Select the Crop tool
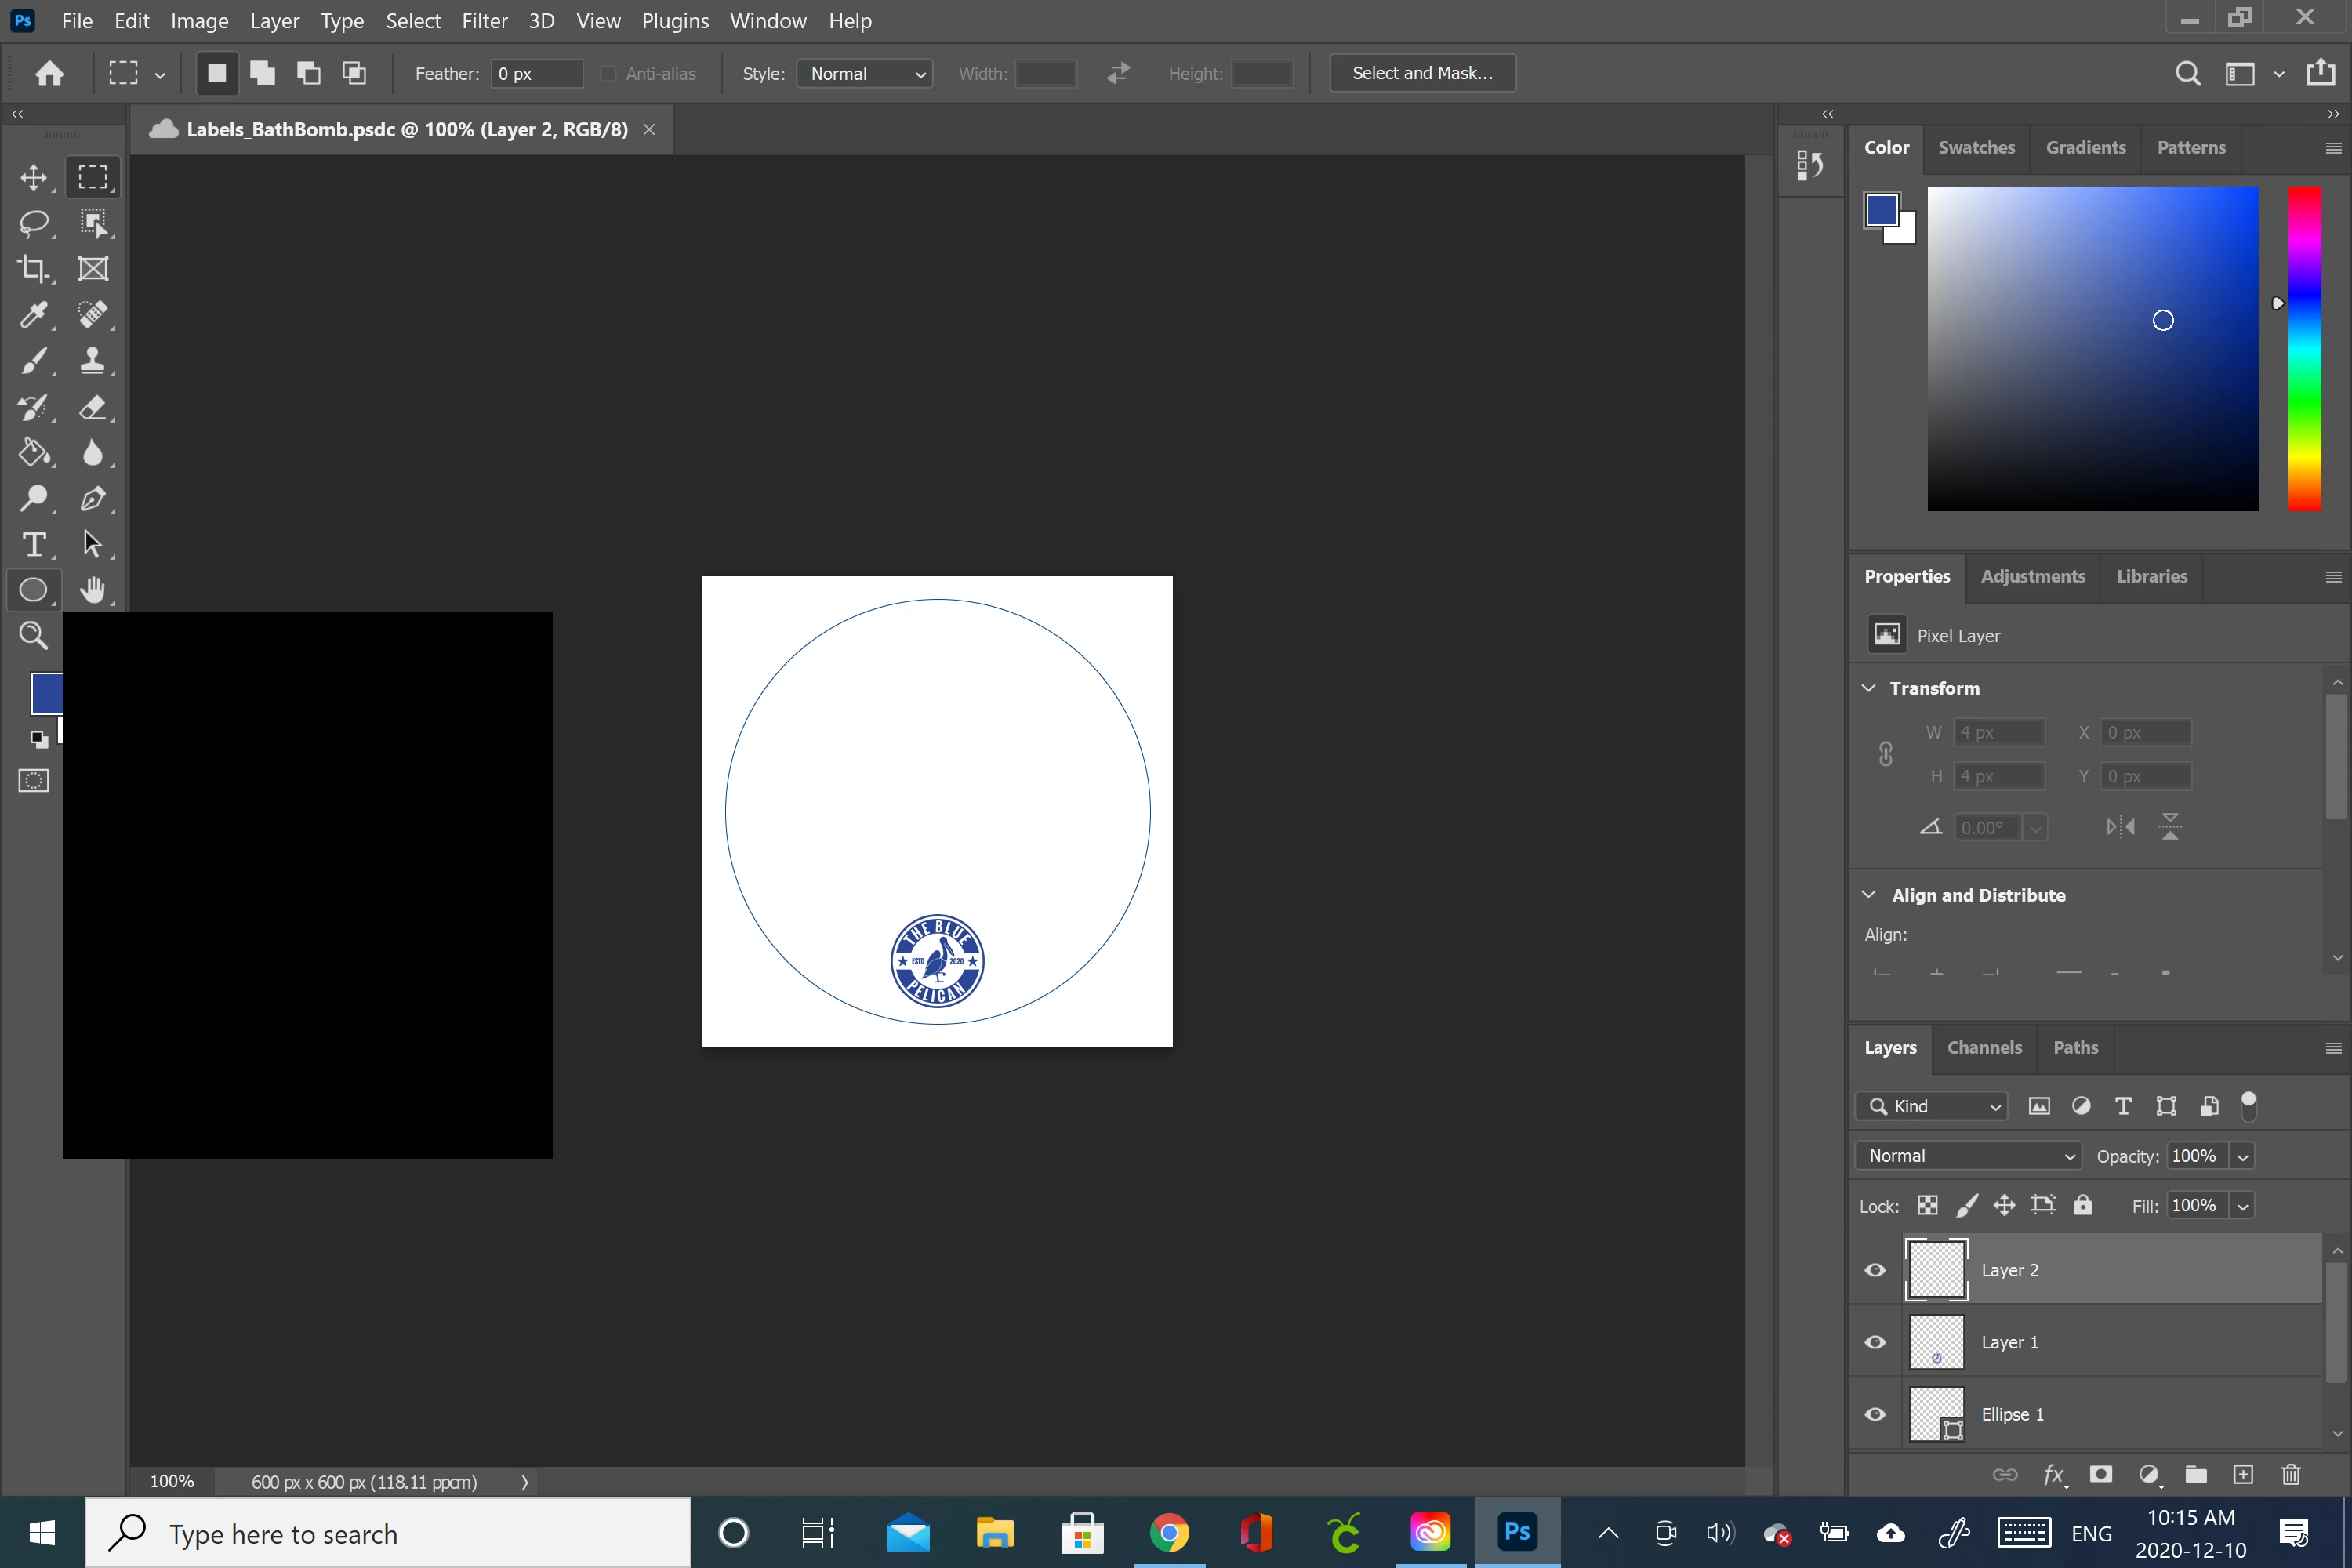 34,268
